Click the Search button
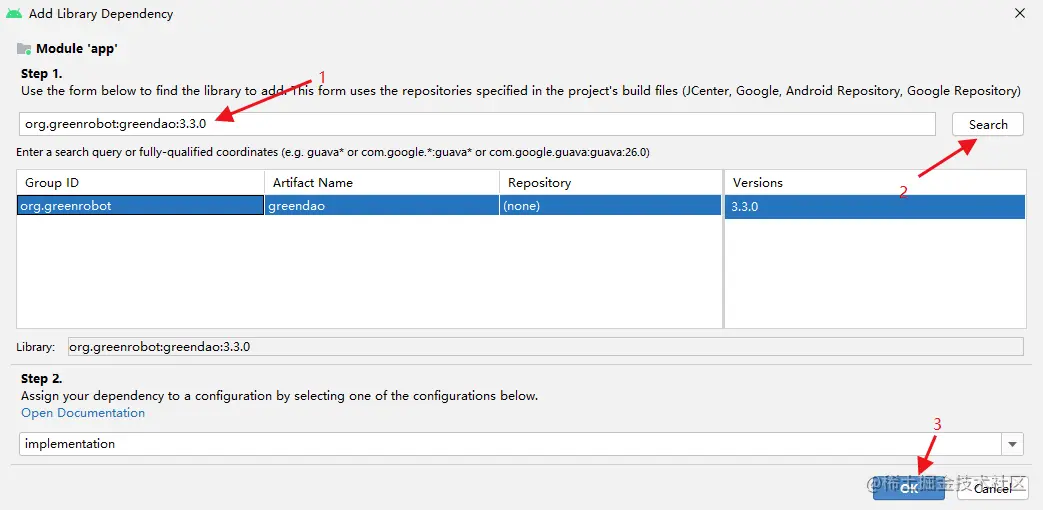This screenshot has height=510, width=1043. 988,124
